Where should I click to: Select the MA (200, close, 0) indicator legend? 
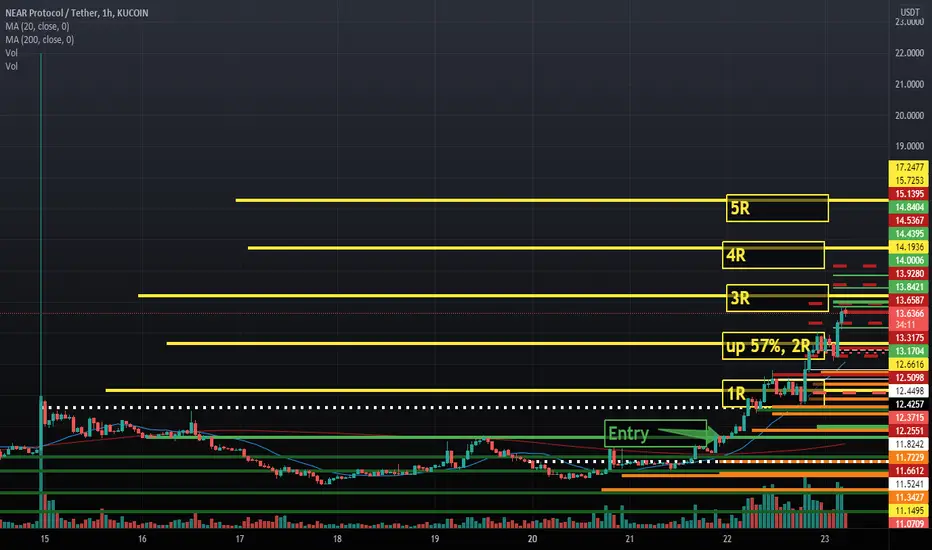coord(40,40)
